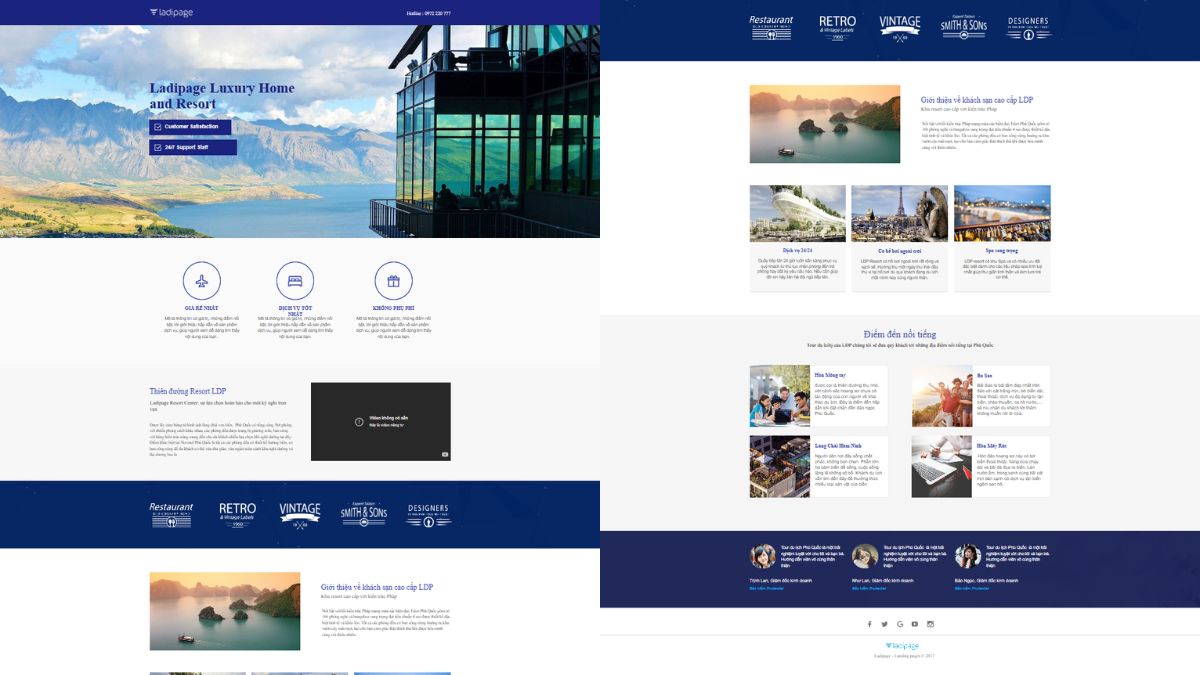Open the Twitter social icon
The width and height of the screenshot is (1200, 675).
[x=884, y=623]
